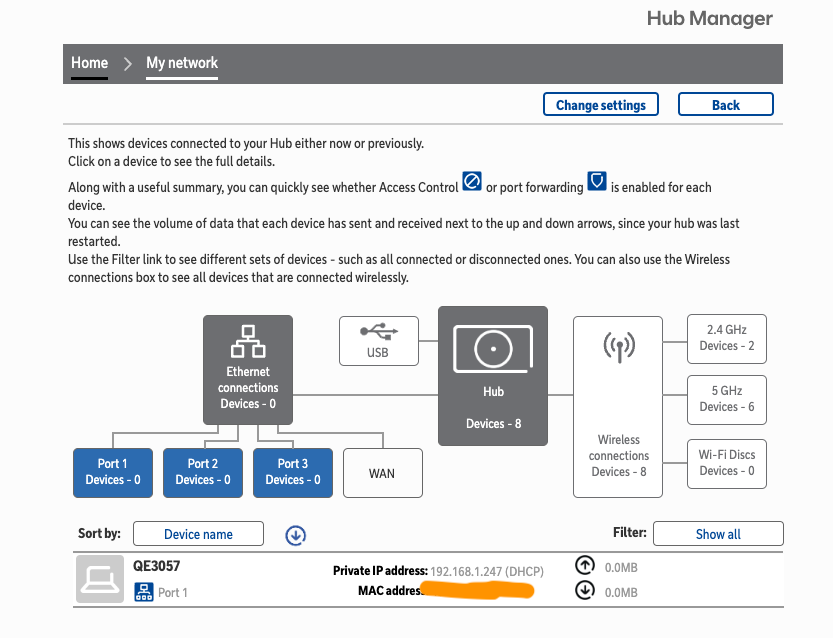Open the Device name sort dropdown
The width and height of the screenshot is (833, 638).
[x=198, y=534]
